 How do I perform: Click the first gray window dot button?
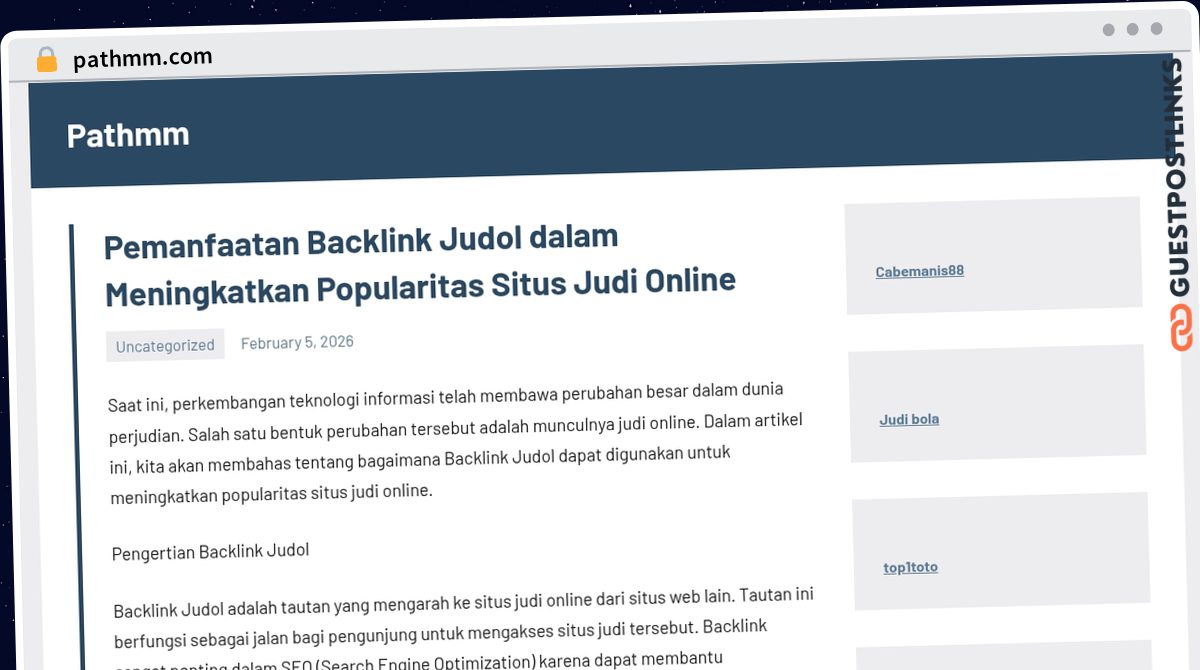pyautogui.click(x=1108, y=30)
